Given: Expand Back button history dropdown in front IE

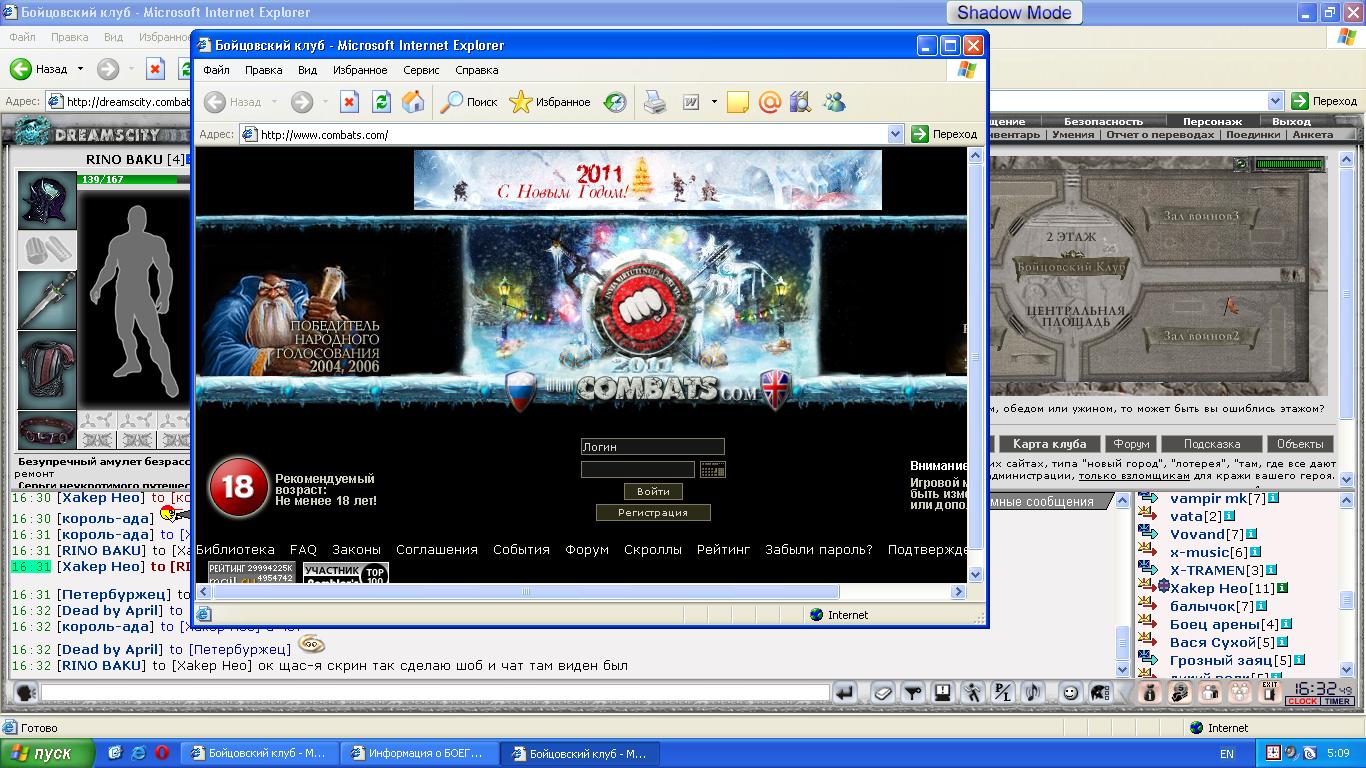Looking at the screenshot, I should (x=273, y=102).
